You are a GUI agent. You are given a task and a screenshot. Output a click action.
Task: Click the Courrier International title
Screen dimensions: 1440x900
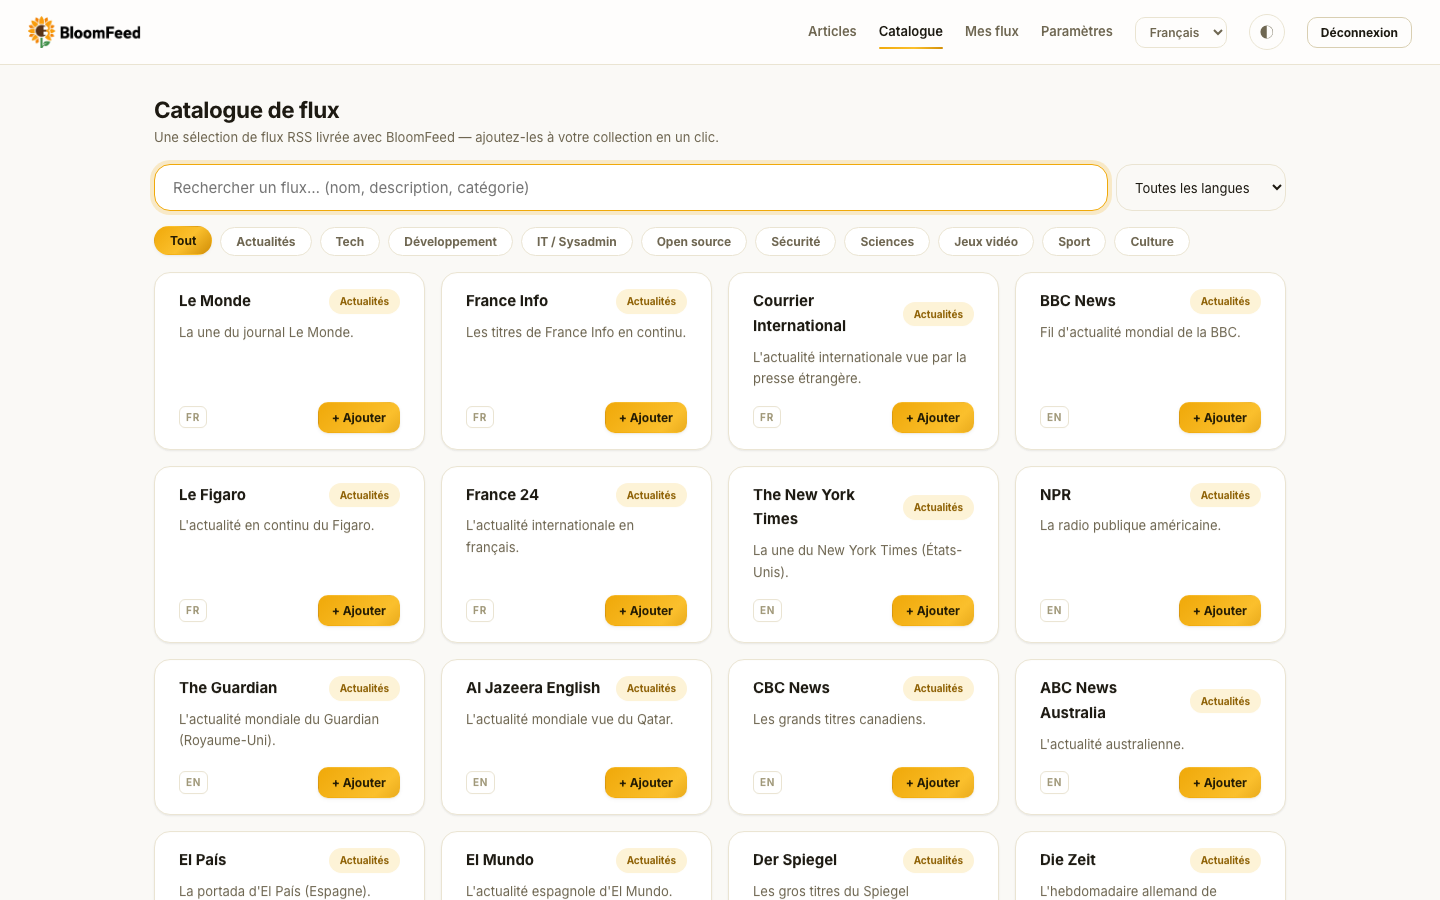(x=799, y=313)
